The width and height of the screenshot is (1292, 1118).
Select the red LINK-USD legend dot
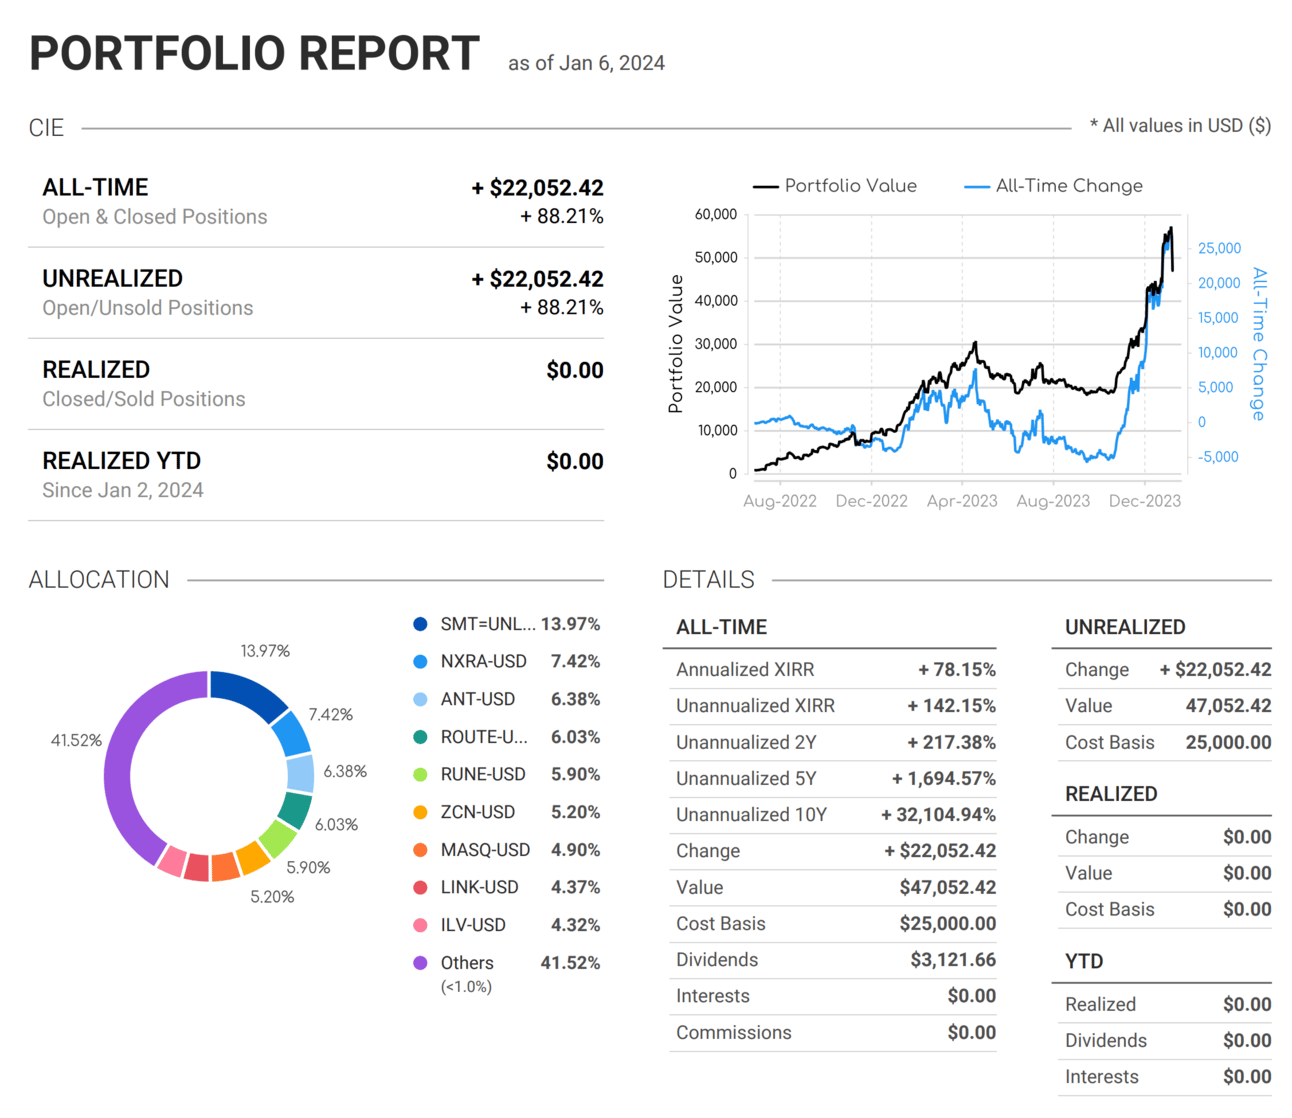(420, 888)
